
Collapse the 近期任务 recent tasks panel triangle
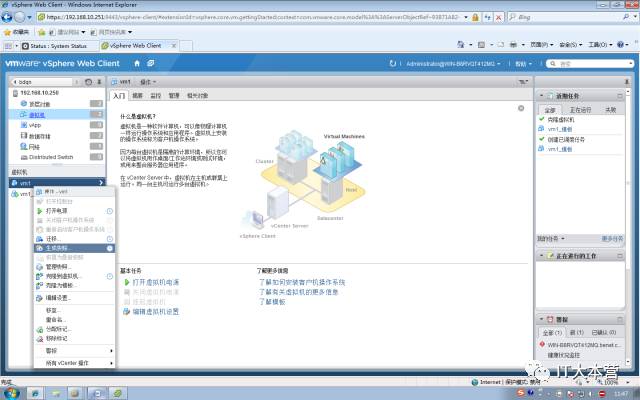[x=542, y=96]
